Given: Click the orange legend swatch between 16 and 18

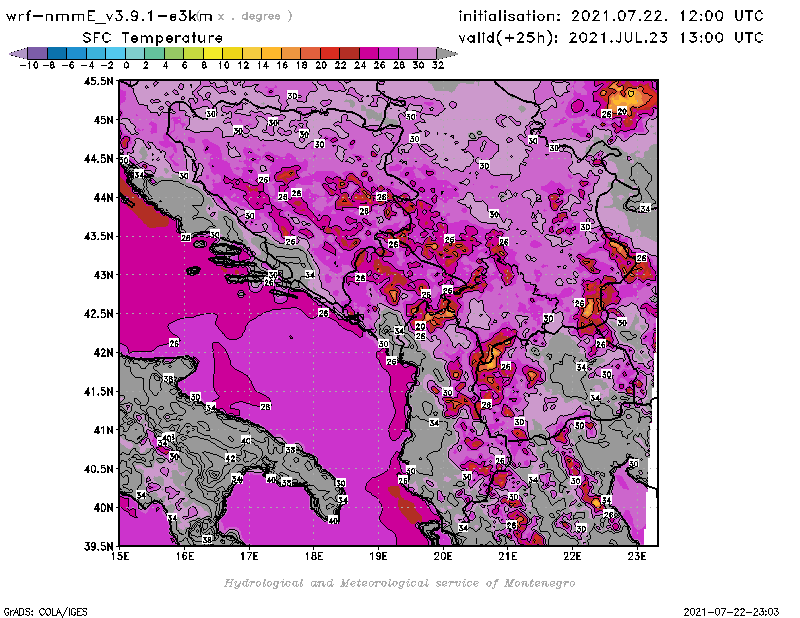Looking at the screenshot, I should pos(291,53).
